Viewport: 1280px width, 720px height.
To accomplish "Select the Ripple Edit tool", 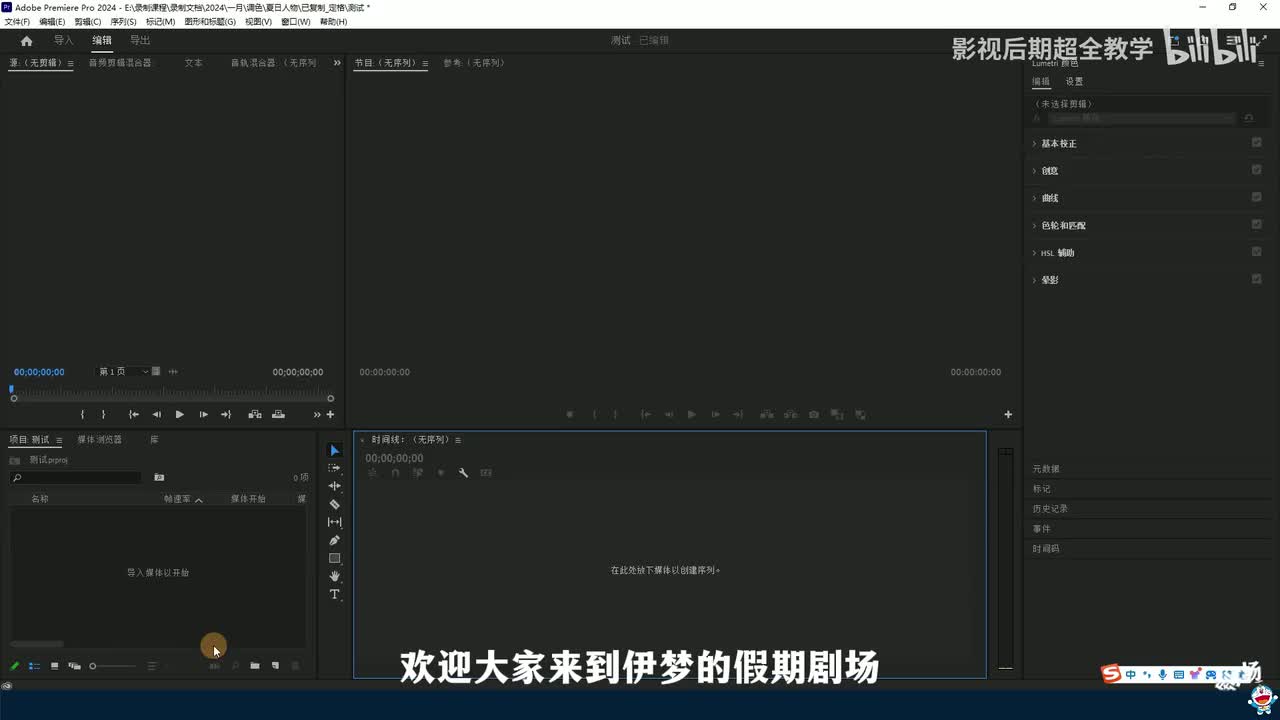I will coord(335,486).
